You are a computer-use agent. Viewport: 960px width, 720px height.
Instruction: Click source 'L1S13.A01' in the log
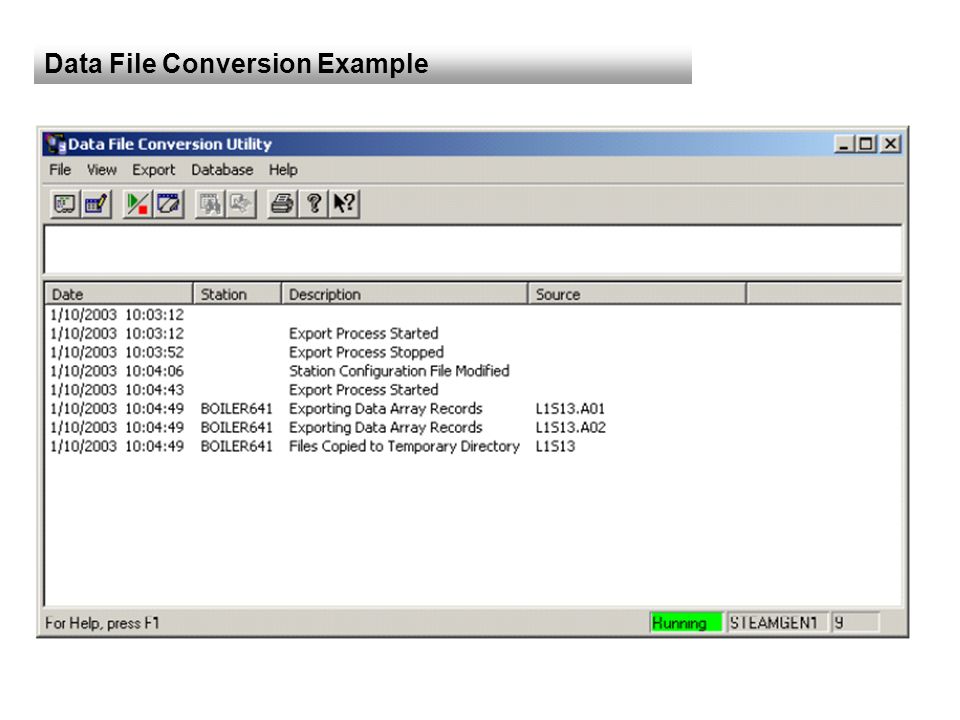(x=570, y=409)
